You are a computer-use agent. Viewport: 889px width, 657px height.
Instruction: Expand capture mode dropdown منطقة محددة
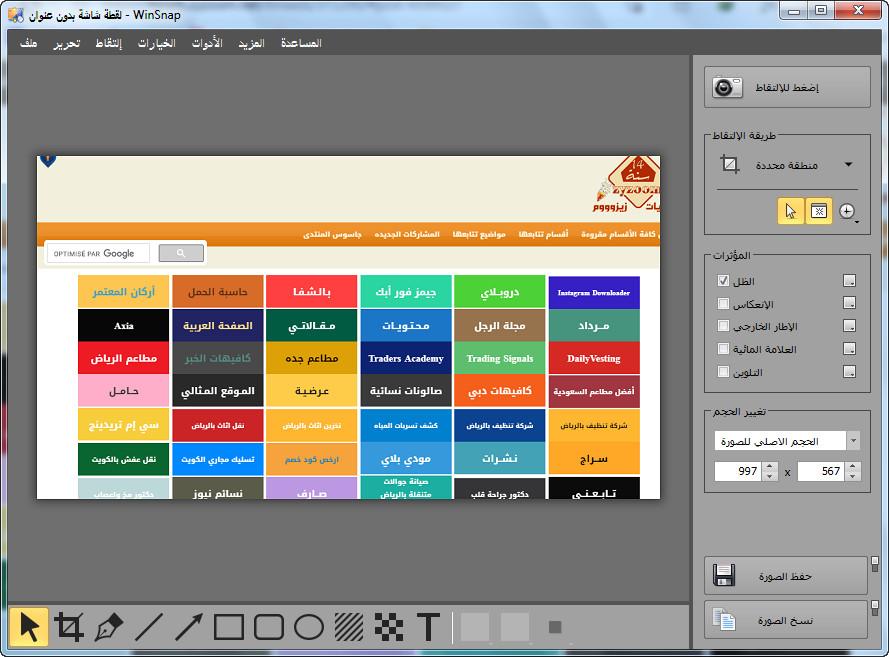pyautogui.click(x=848, y=165)
